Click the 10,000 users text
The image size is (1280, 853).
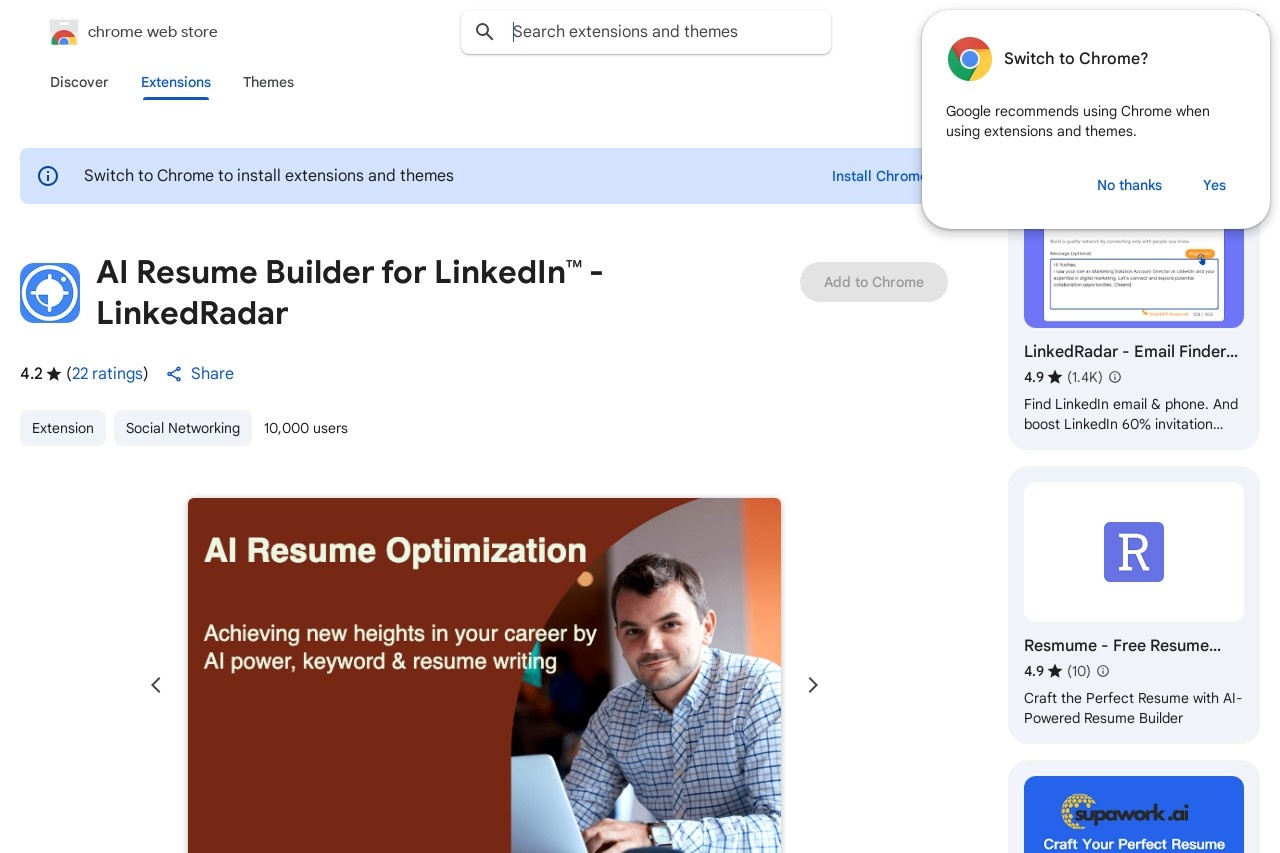point(306,428)
